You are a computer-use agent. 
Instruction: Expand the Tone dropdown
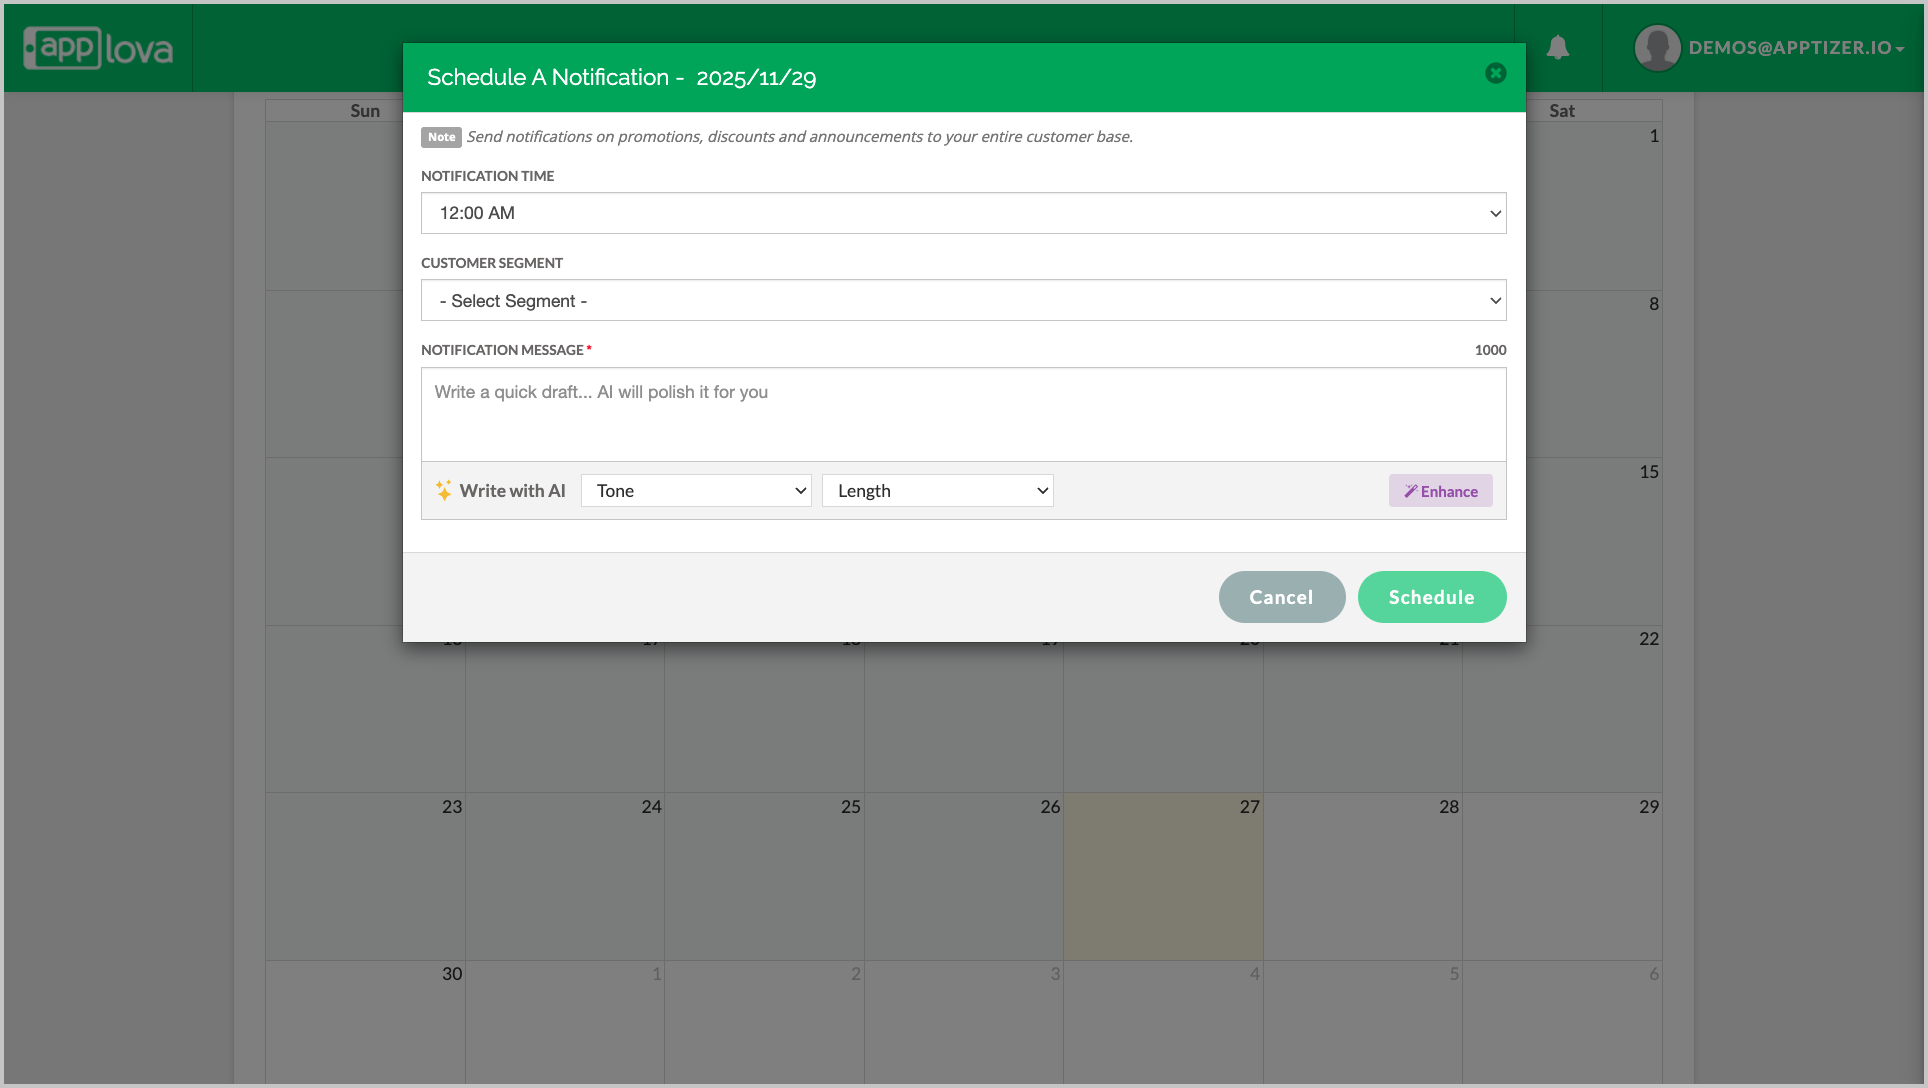[x=696, y=491]
